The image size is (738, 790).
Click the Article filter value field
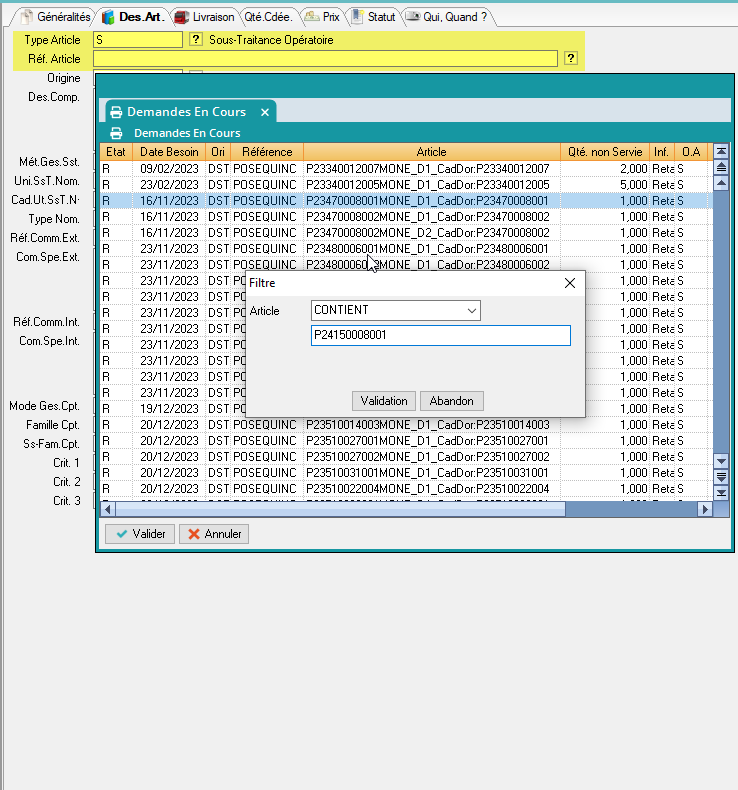[x=440, y=336]
